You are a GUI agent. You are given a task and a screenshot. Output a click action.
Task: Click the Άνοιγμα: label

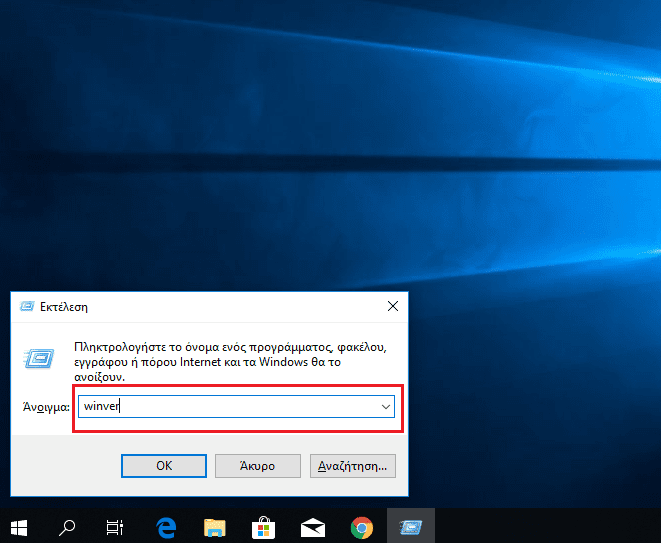coord(46,407)
